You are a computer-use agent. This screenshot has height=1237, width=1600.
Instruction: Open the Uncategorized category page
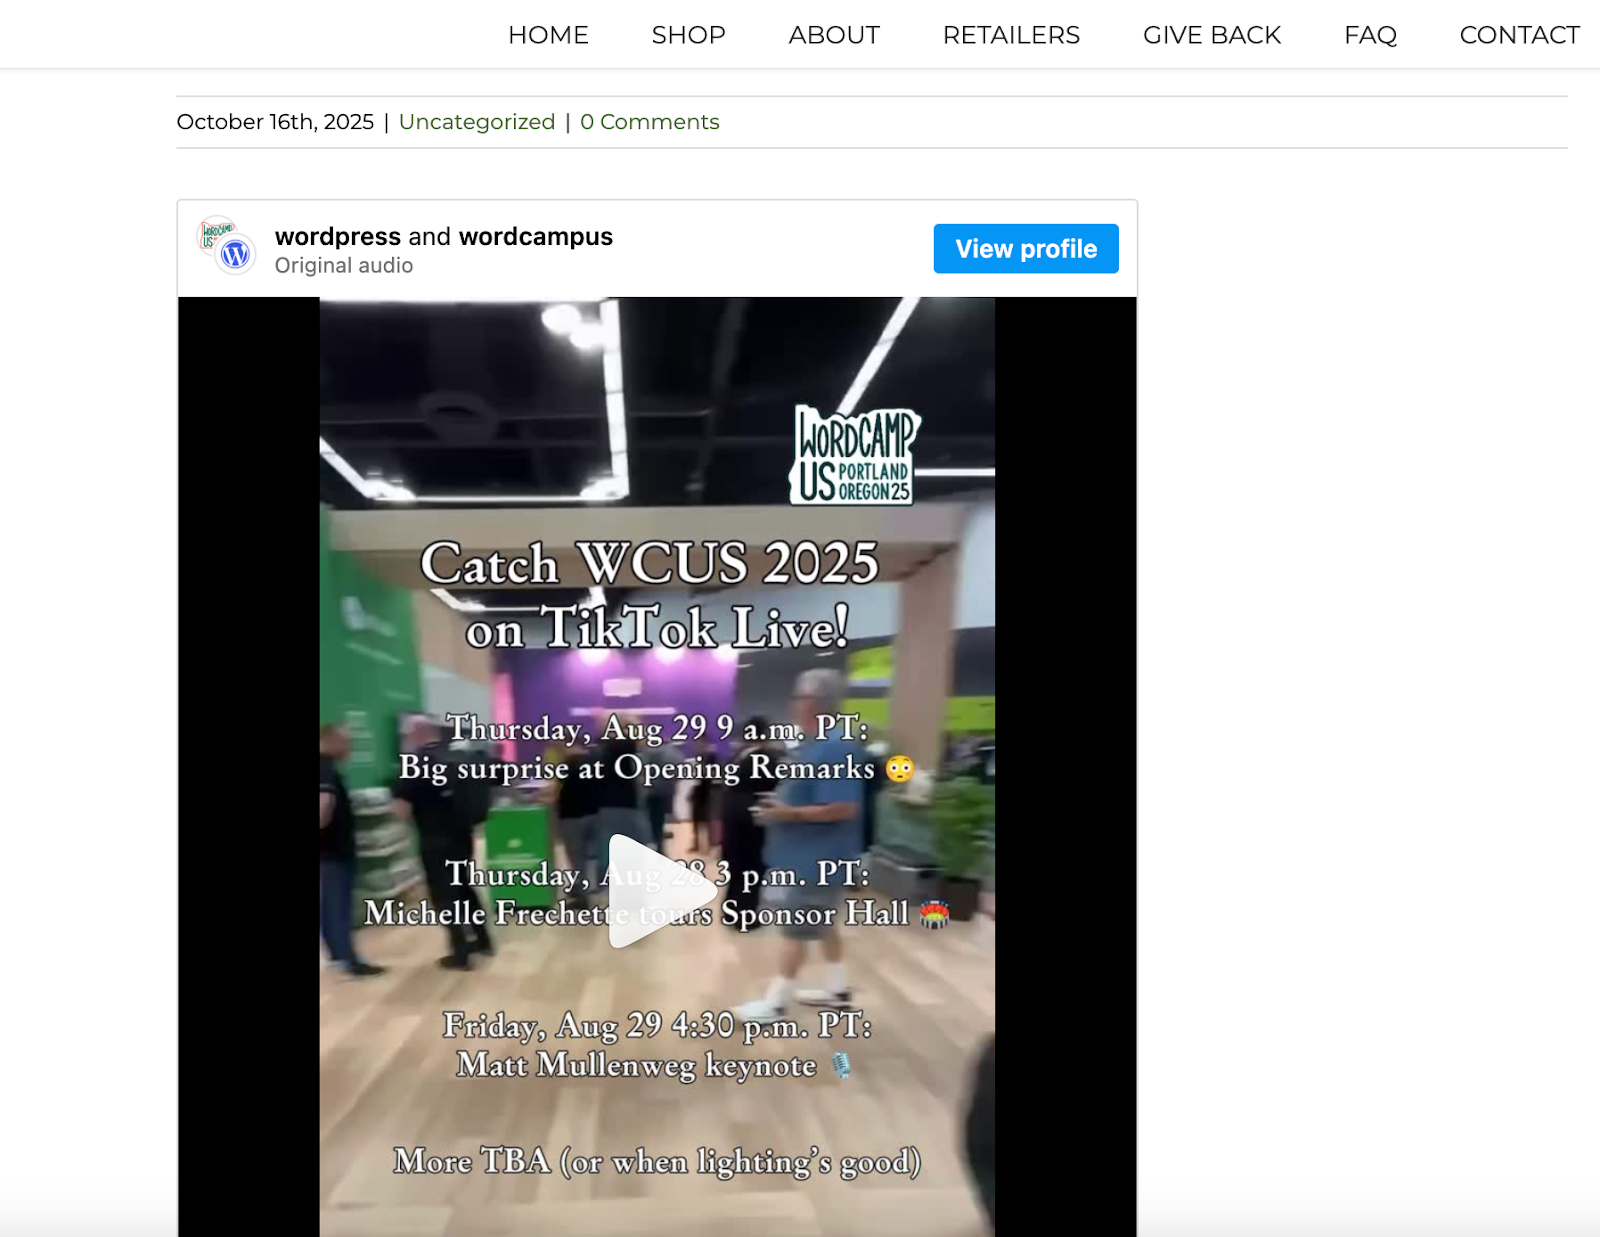[477, 121]
